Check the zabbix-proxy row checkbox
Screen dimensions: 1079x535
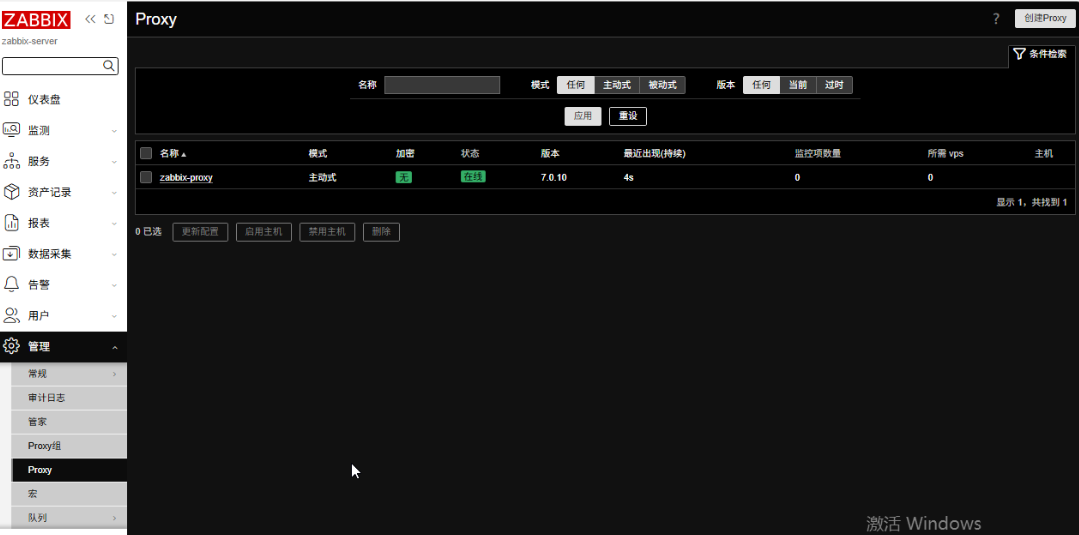coord(146,177)
